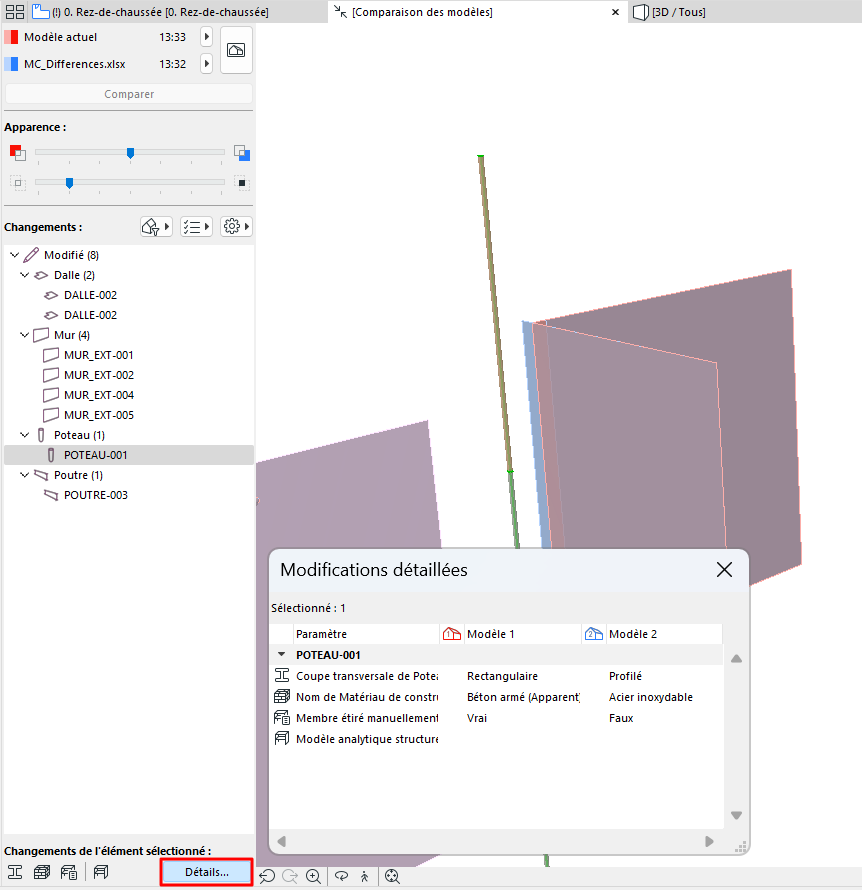Click the model blend slider handle
The width and height of the screenshot is (862, 890).
tap(131, 153)
